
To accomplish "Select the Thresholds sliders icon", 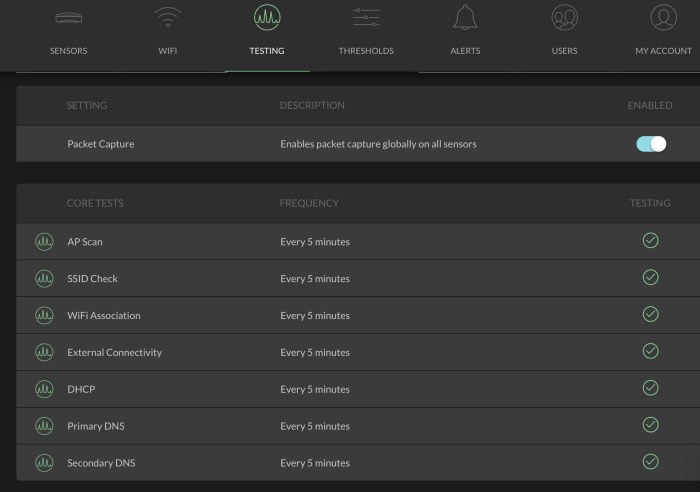I will [366, 18].
